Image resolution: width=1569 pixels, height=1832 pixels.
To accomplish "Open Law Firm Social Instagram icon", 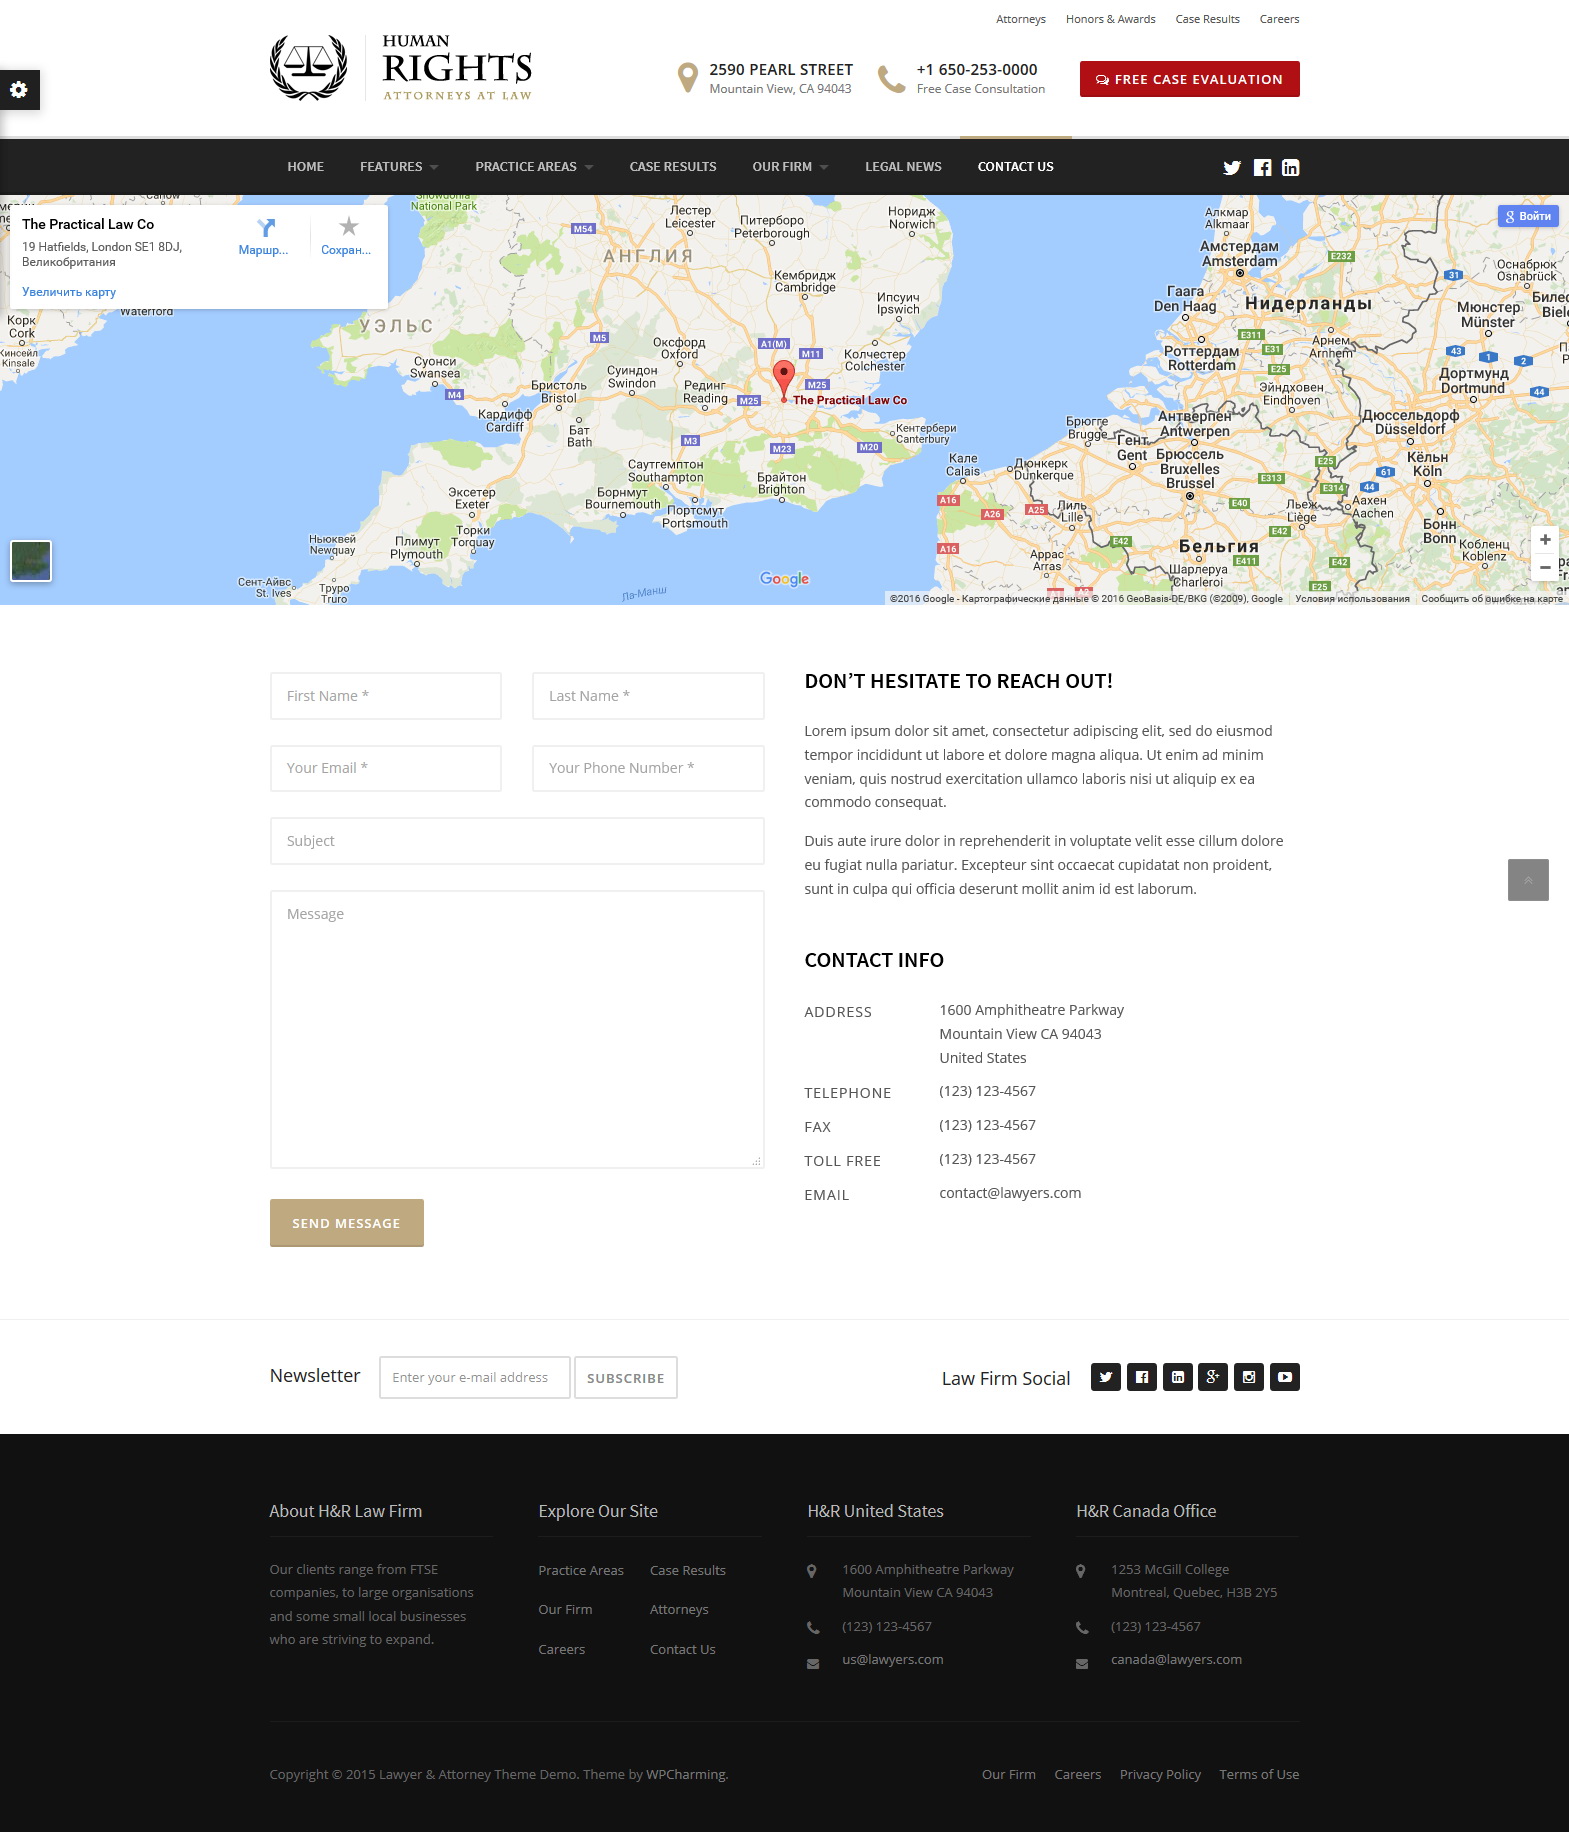I will (x=1249, y=1377).
